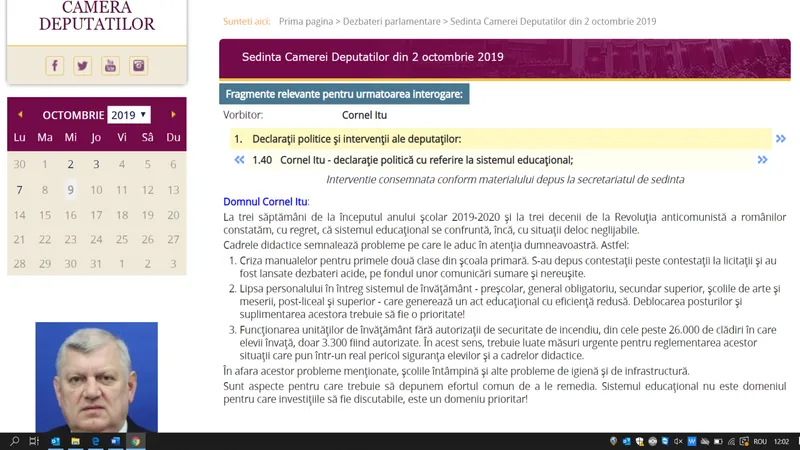Go to previous month in calendar

coord(20,115)
